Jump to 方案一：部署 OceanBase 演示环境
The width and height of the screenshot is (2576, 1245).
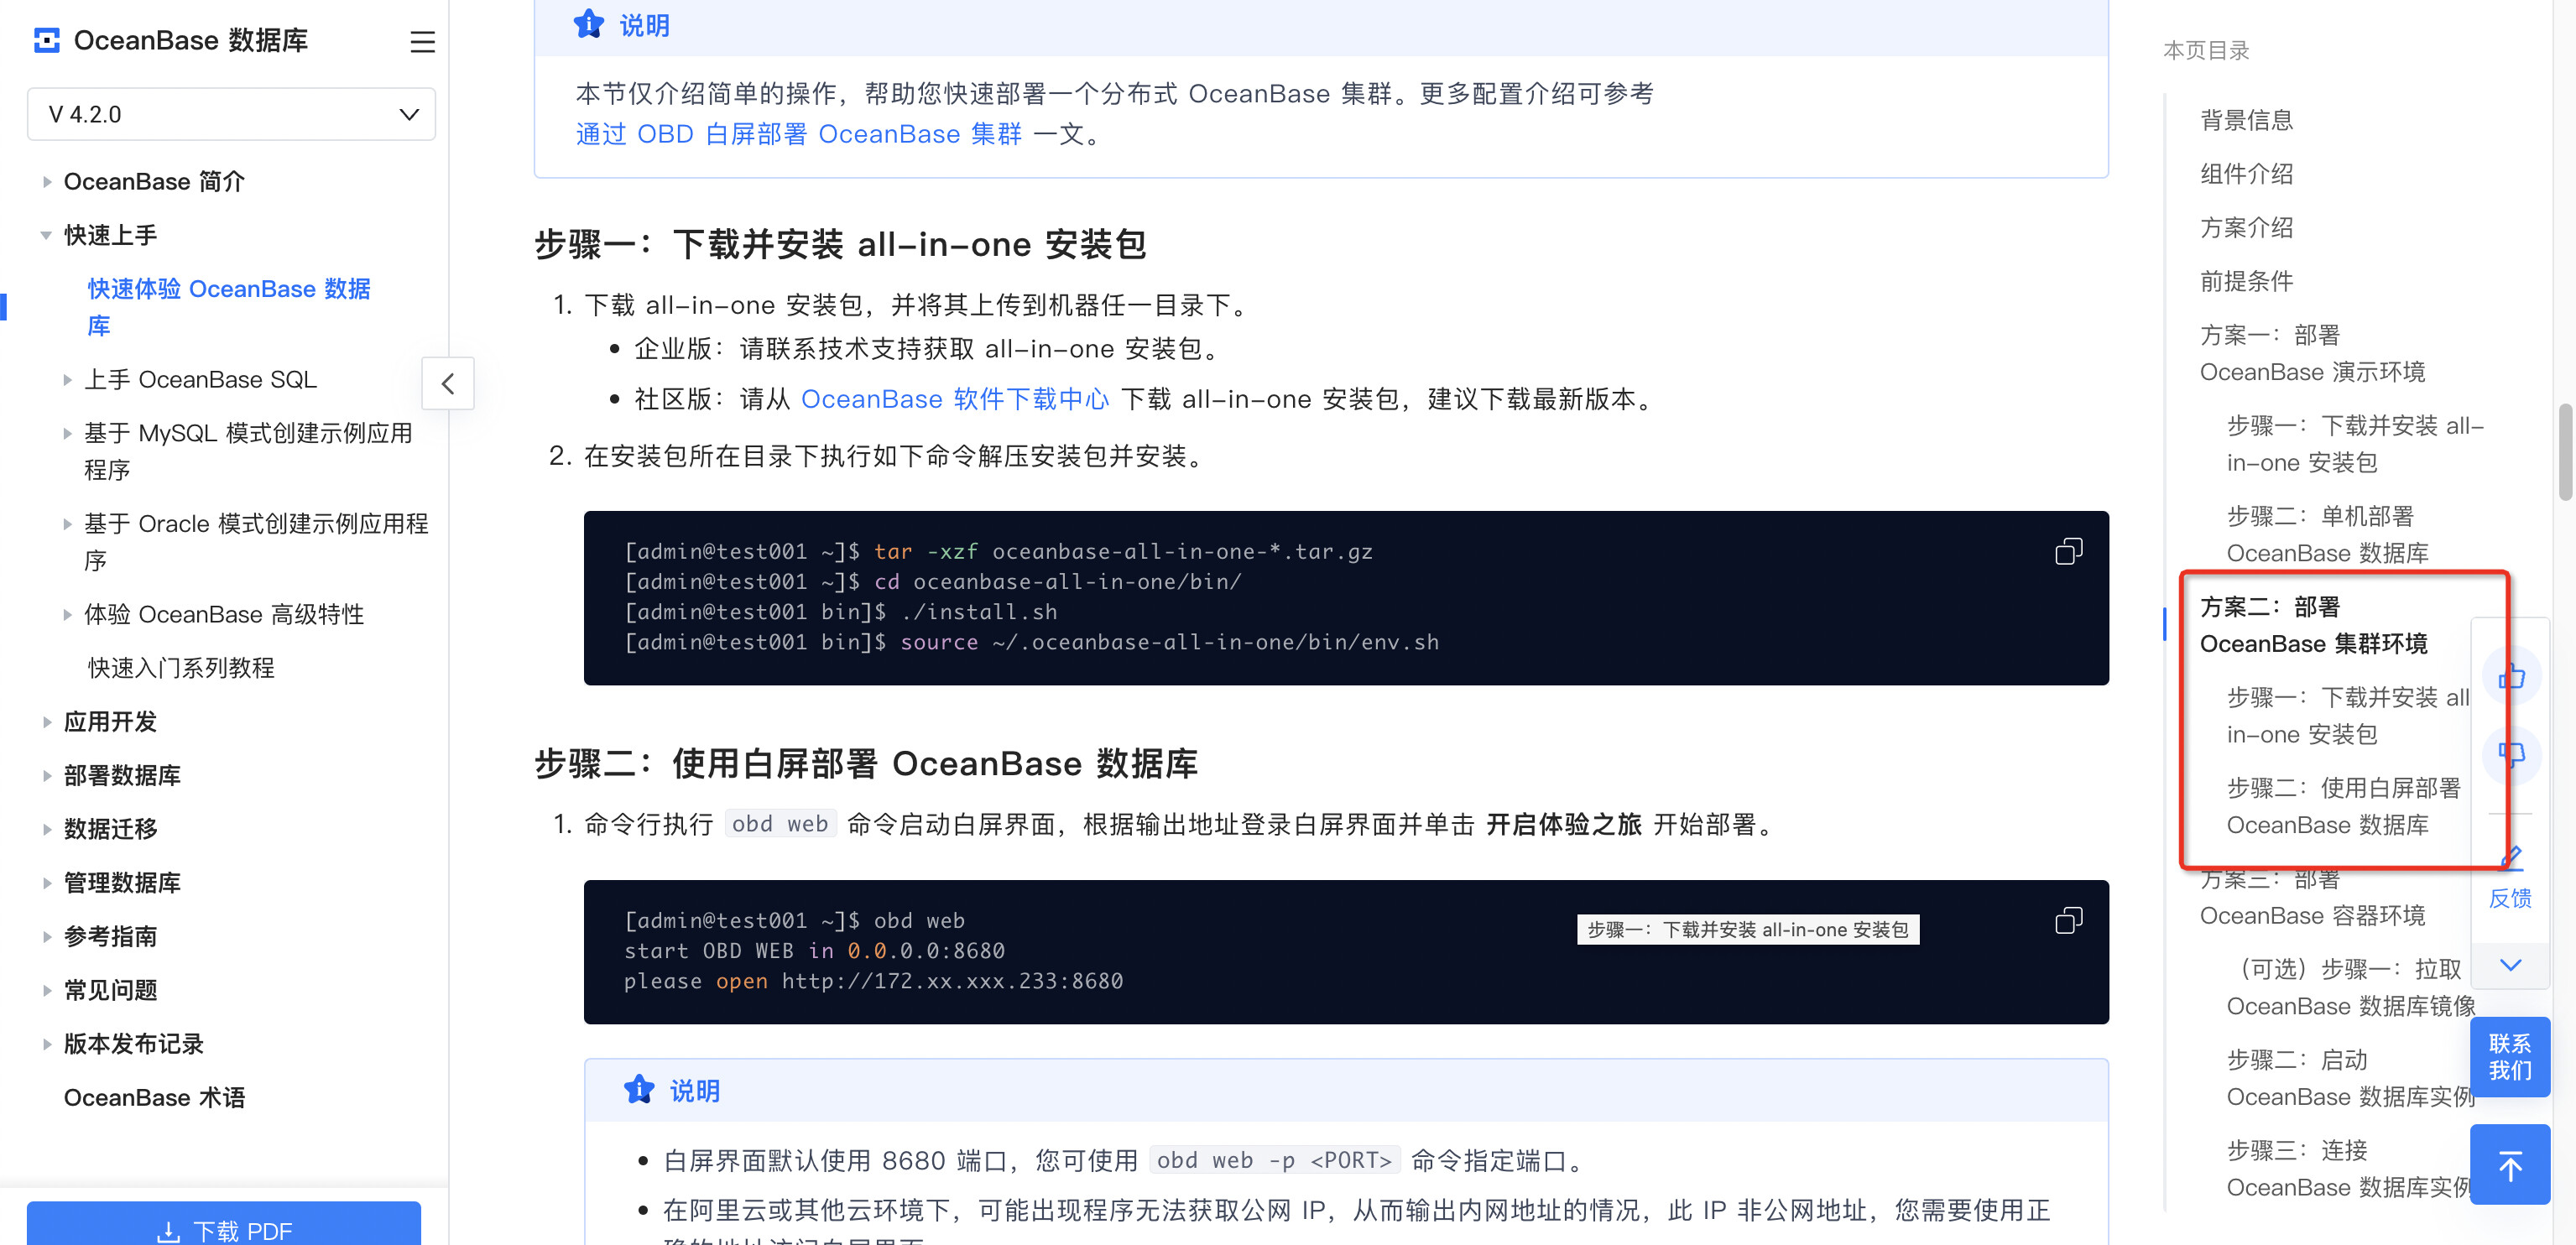pos(2312,353)
